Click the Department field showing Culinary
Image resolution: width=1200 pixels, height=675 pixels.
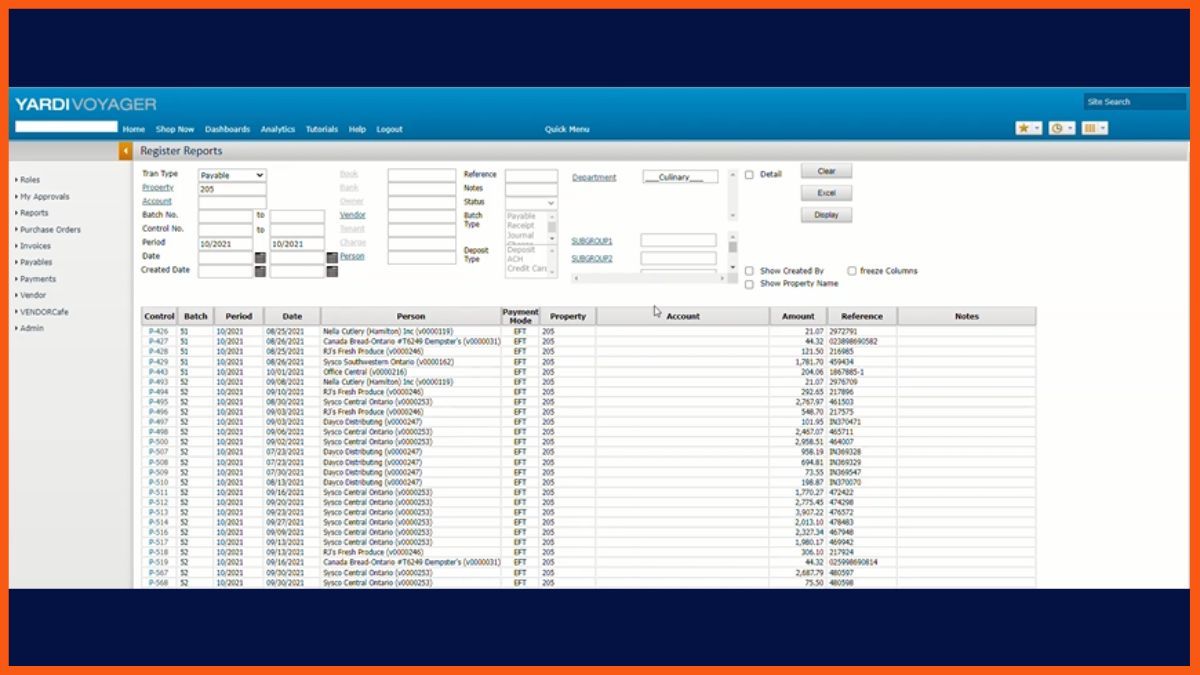point(680,177)
